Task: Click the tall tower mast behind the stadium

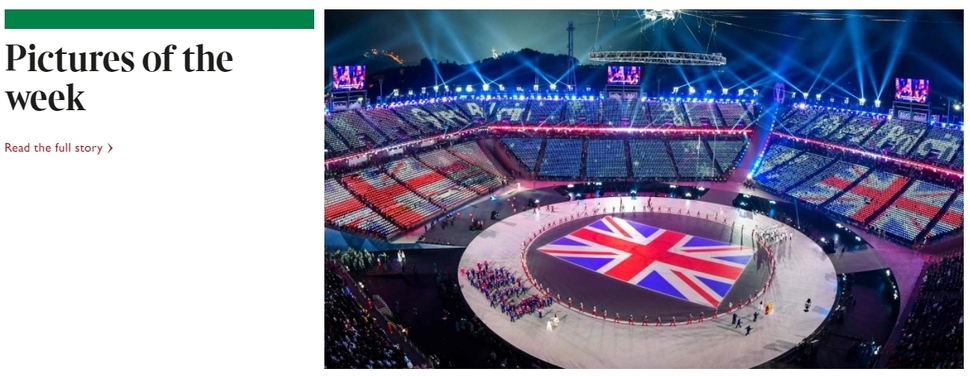Action: coord(570,56)
